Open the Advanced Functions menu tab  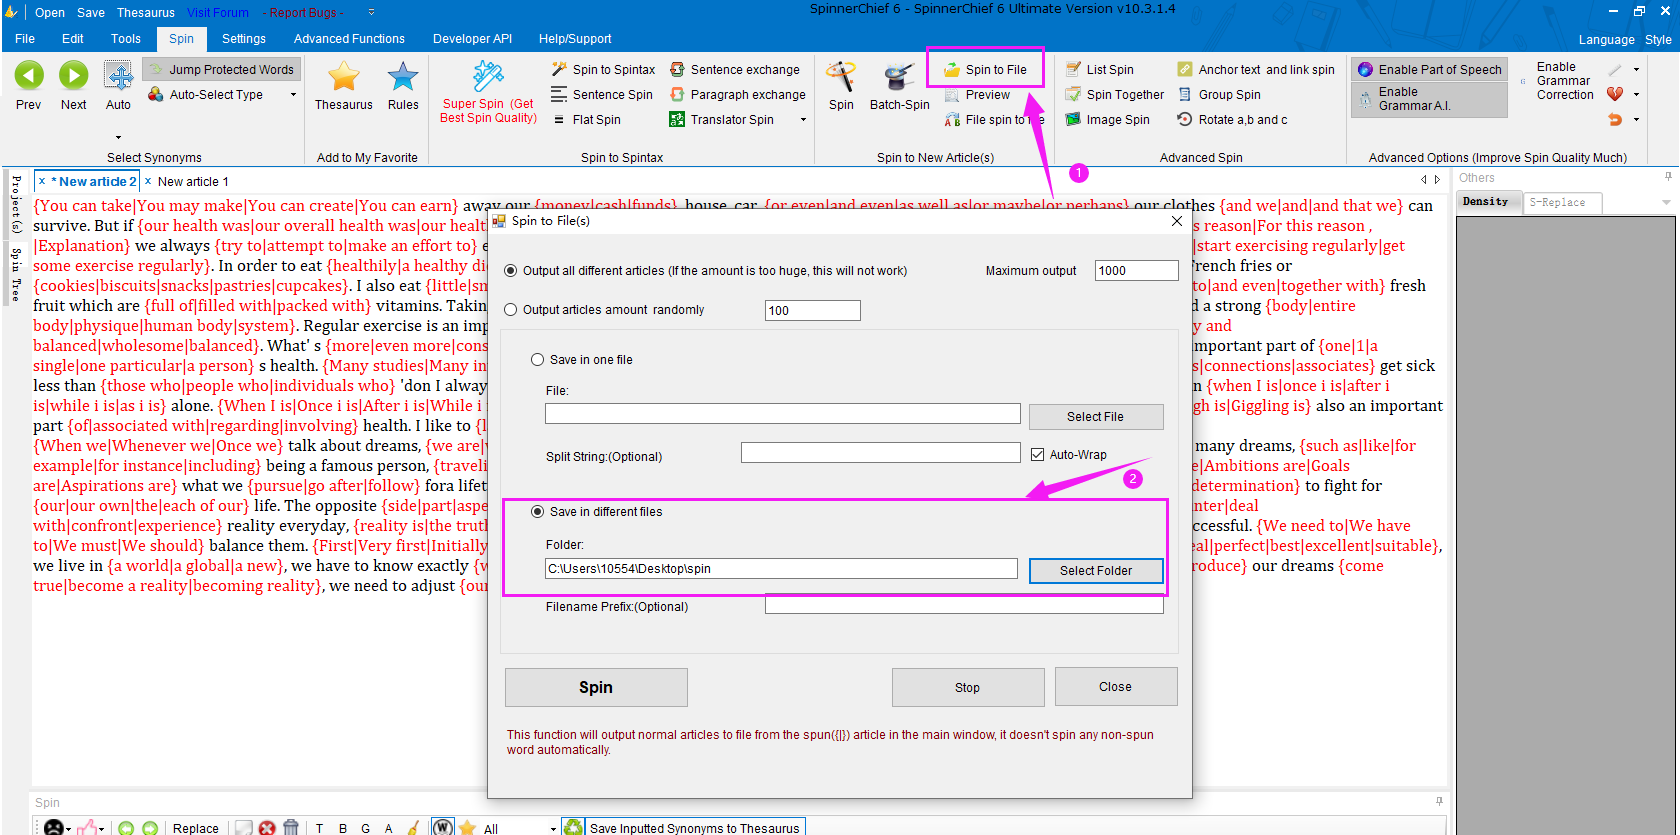coord(349,39)
